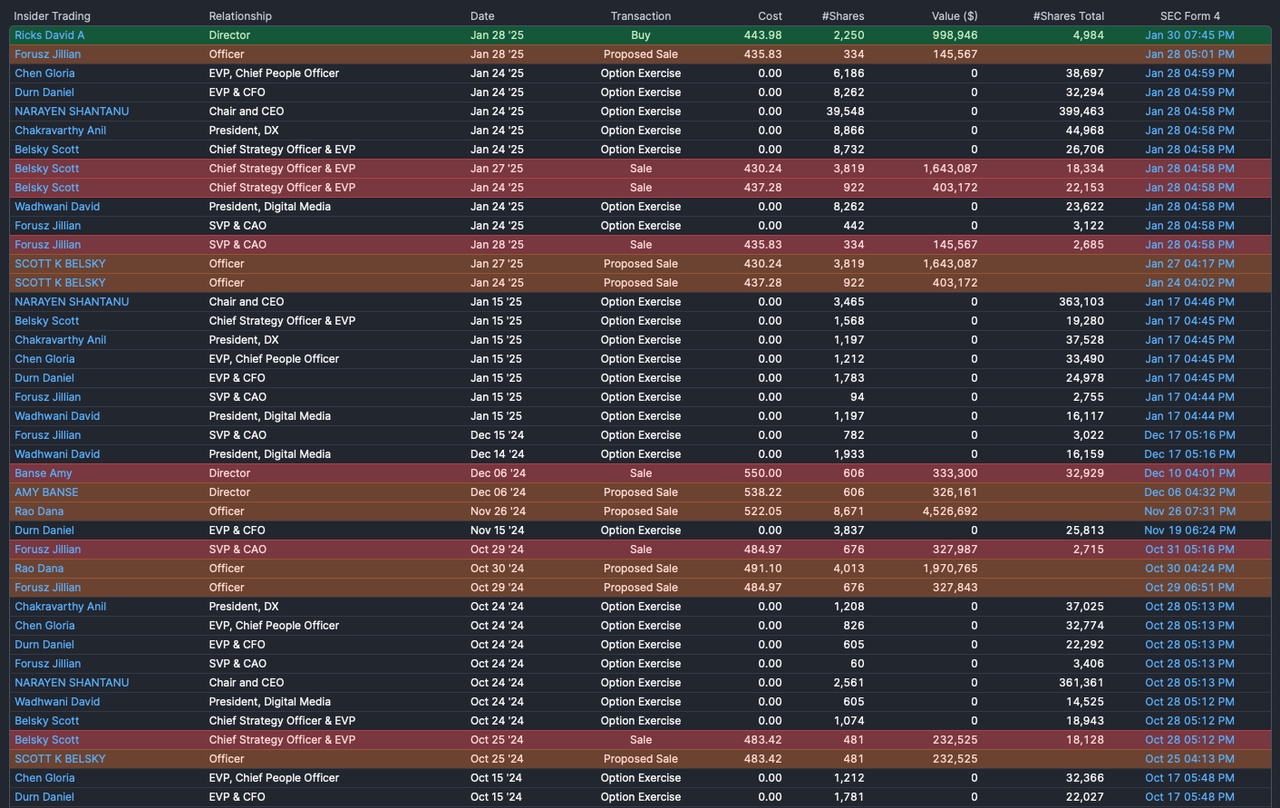
Task: Select the Oct 30 '24 date cell
Action: coord(497,568)
